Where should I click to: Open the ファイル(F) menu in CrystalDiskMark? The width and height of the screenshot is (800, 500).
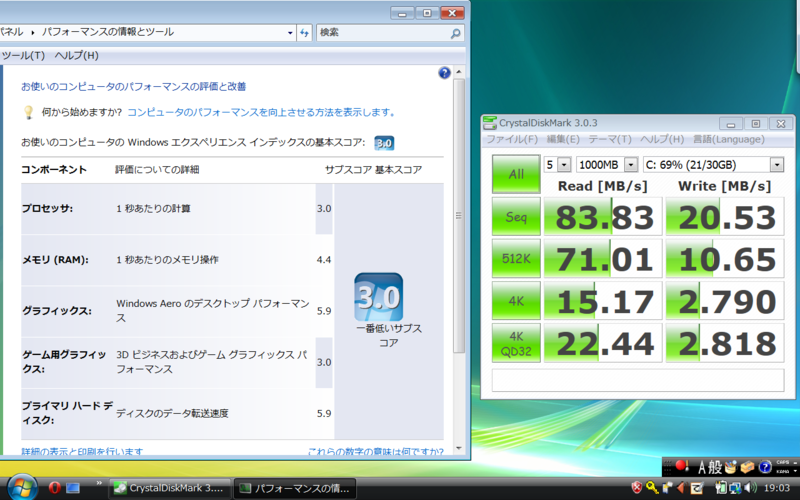[512, 139]
